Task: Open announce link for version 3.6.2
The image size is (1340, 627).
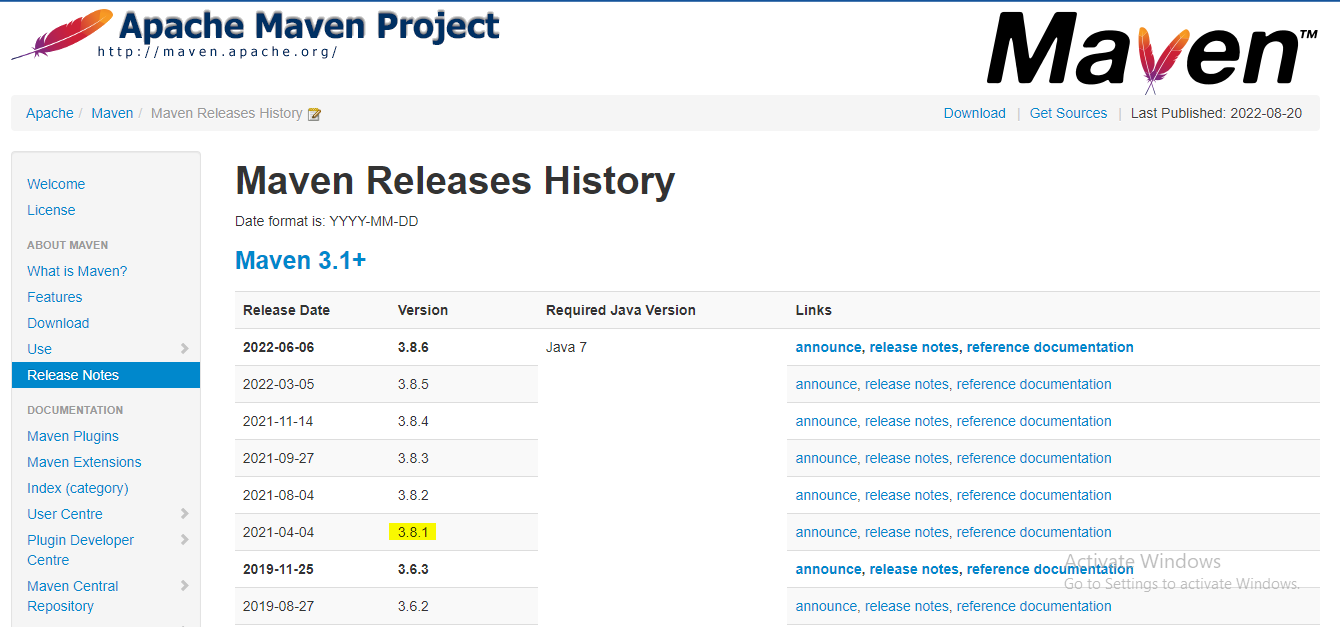Action: 826,606
